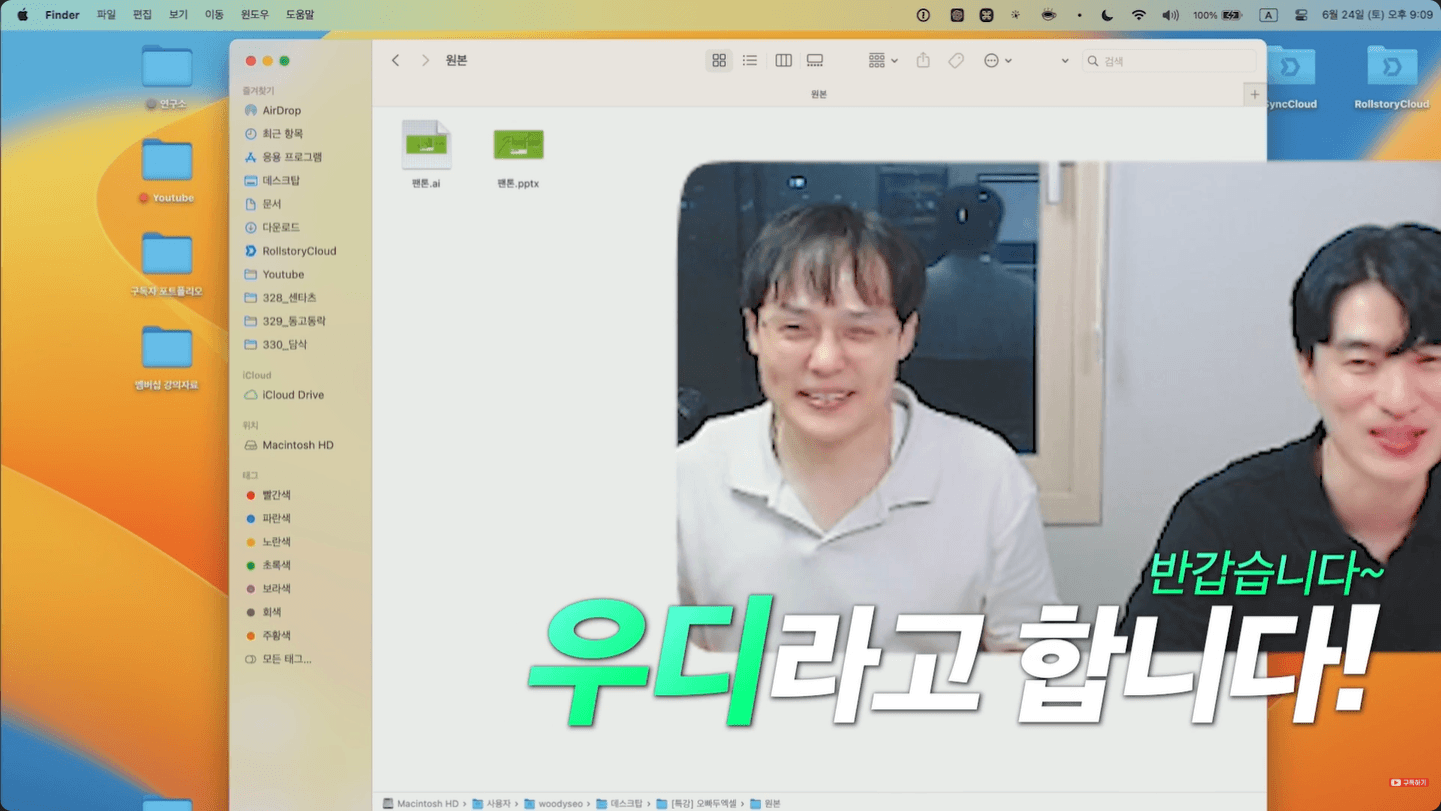The image size is (1441, 811).
Task: Click the moon Focus icon in menu bar
Action: tap(1107, 15)
